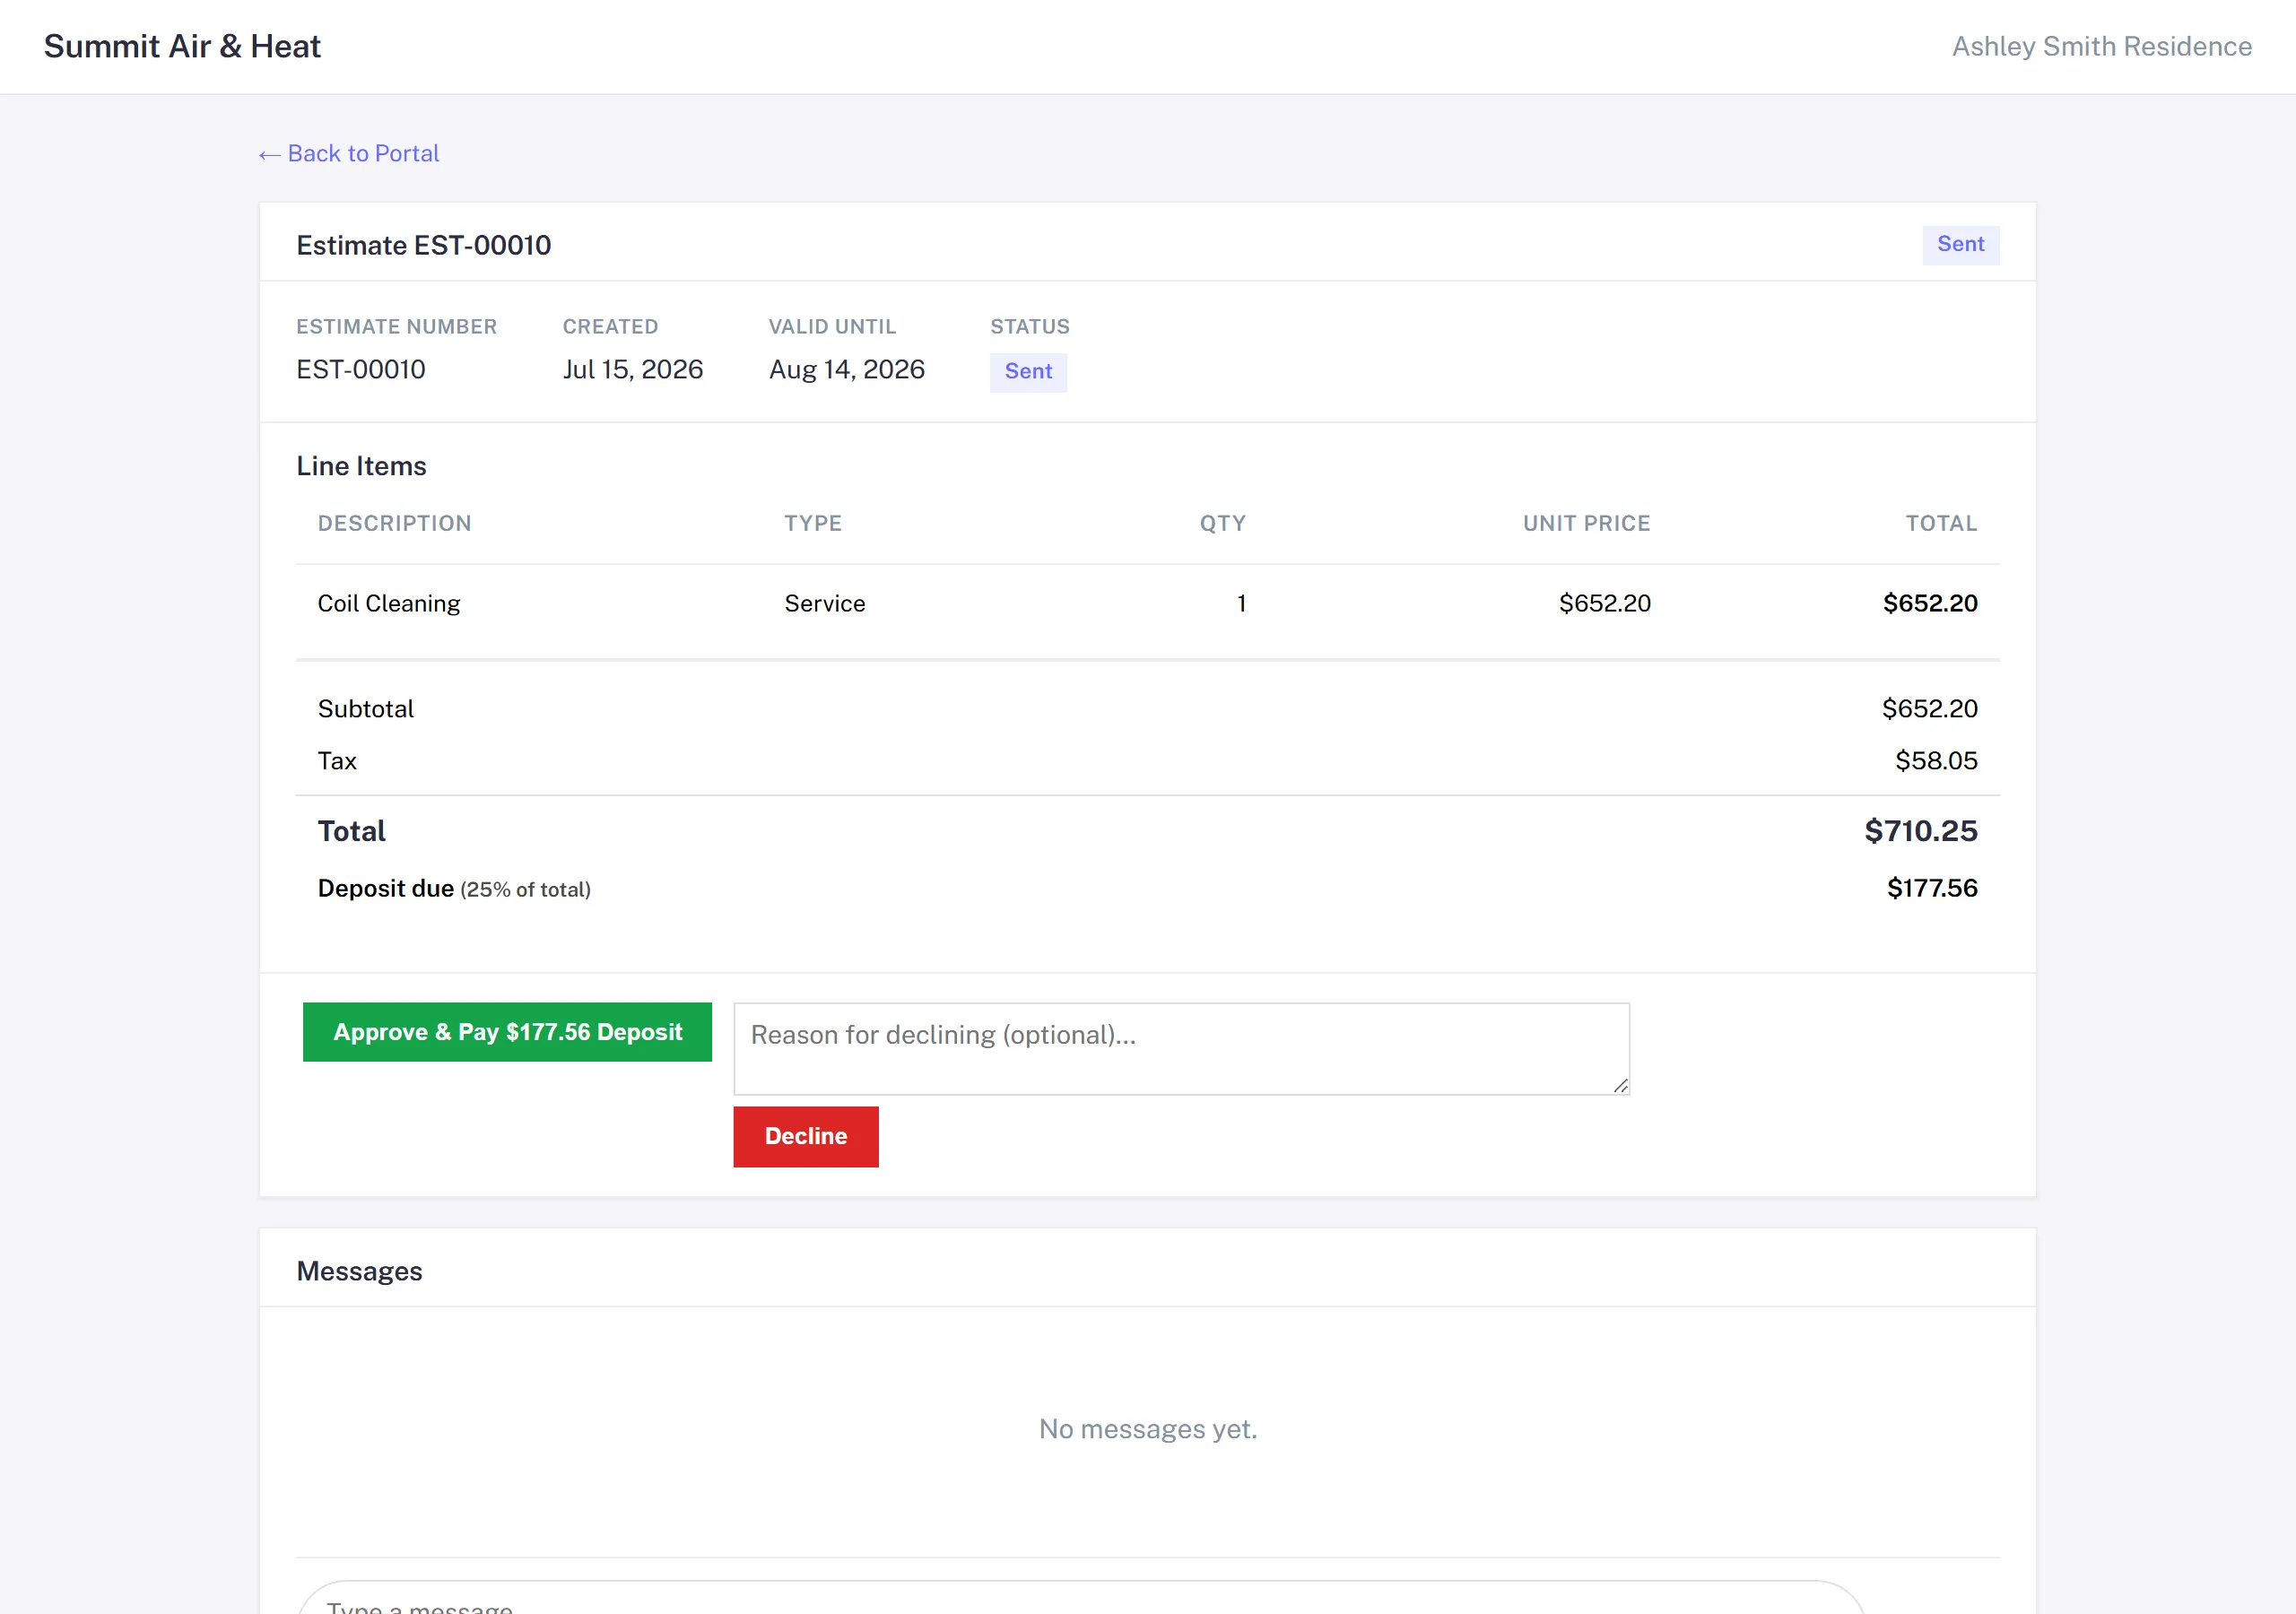Image resolution: width=2296 pixels, height=1614 pixels.
Task: Click the Sent badge in the estimate header
Action: click(1960, 244)
